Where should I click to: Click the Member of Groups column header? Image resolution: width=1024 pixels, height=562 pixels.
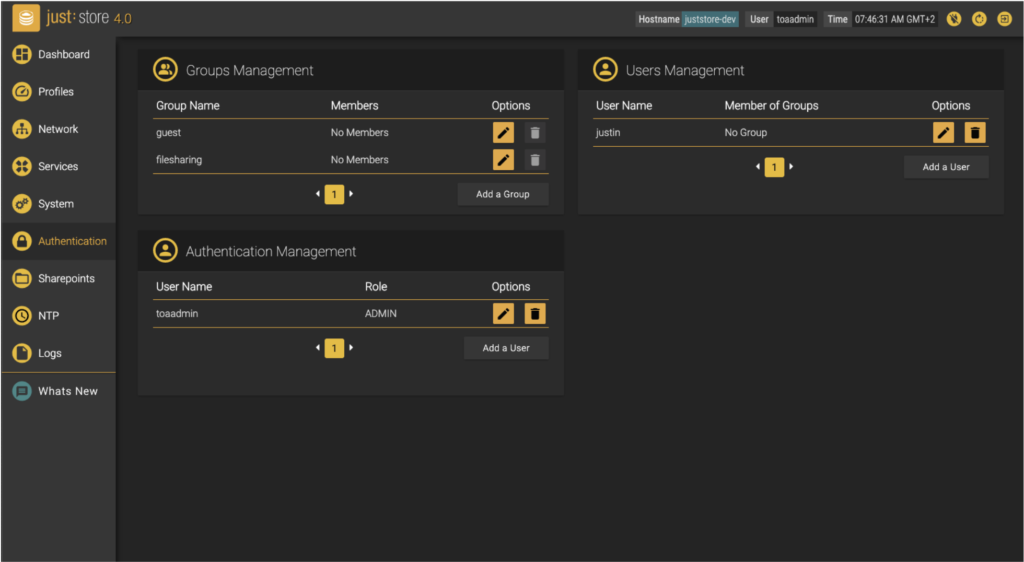pyautogui.click(x=771, y=106)
